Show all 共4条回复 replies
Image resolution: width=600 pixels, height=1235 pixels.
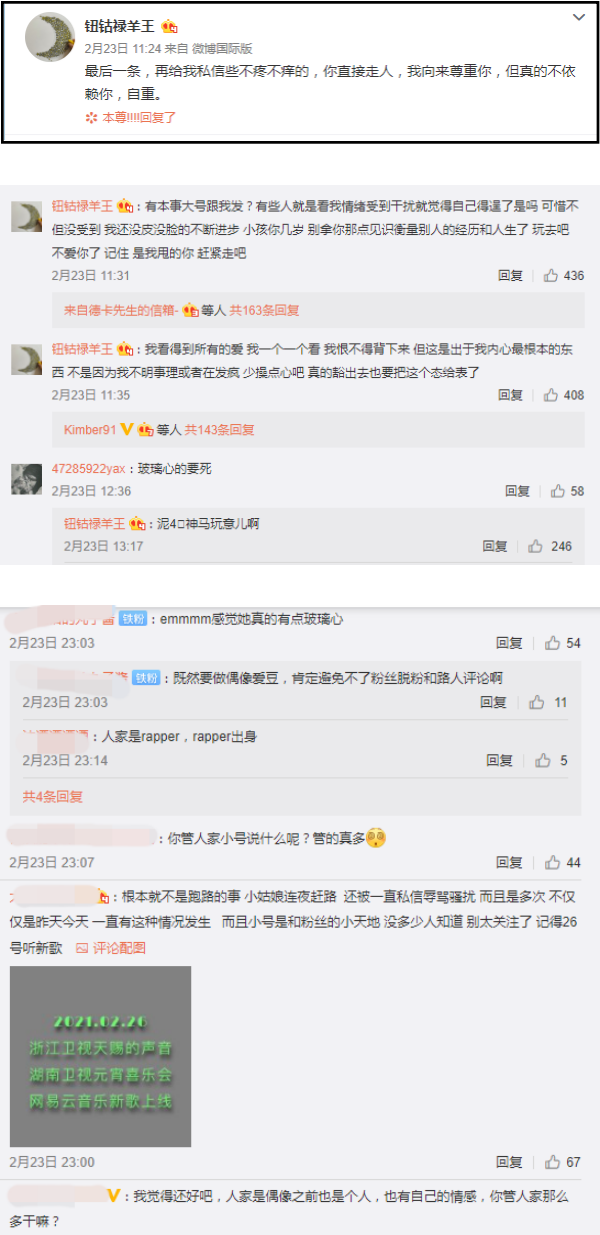tap(53, 797)
